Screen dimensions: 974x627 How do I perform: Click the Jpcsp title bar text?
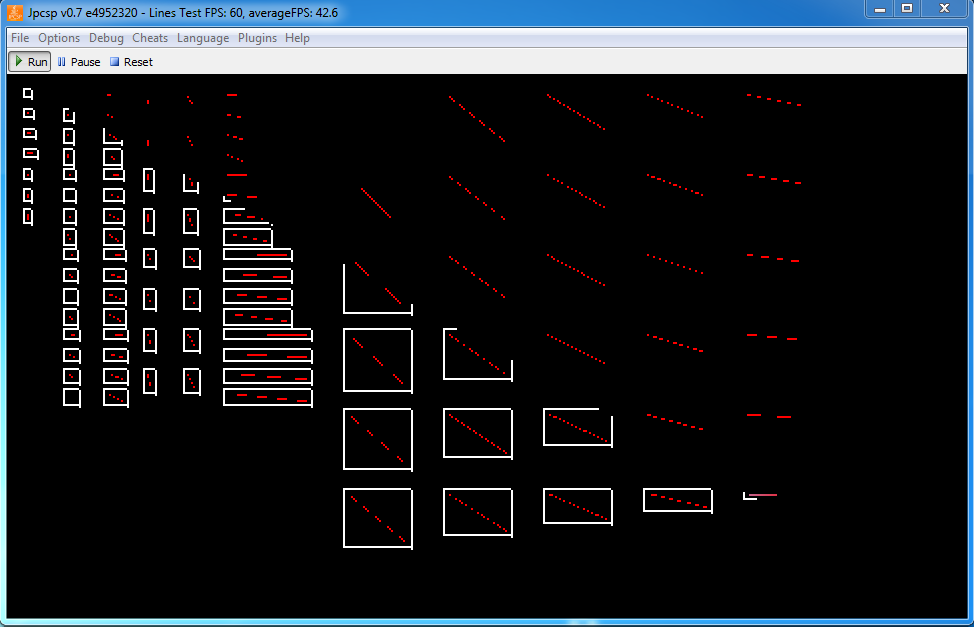click(183, 12)
